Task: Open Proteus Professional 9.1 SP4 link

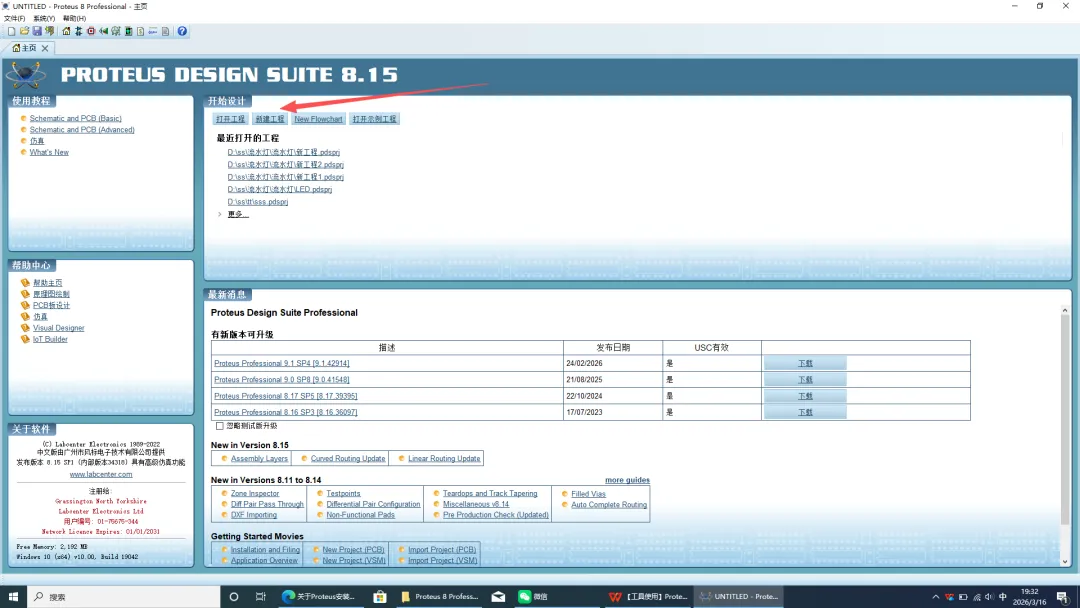Action: coord(282,363)
